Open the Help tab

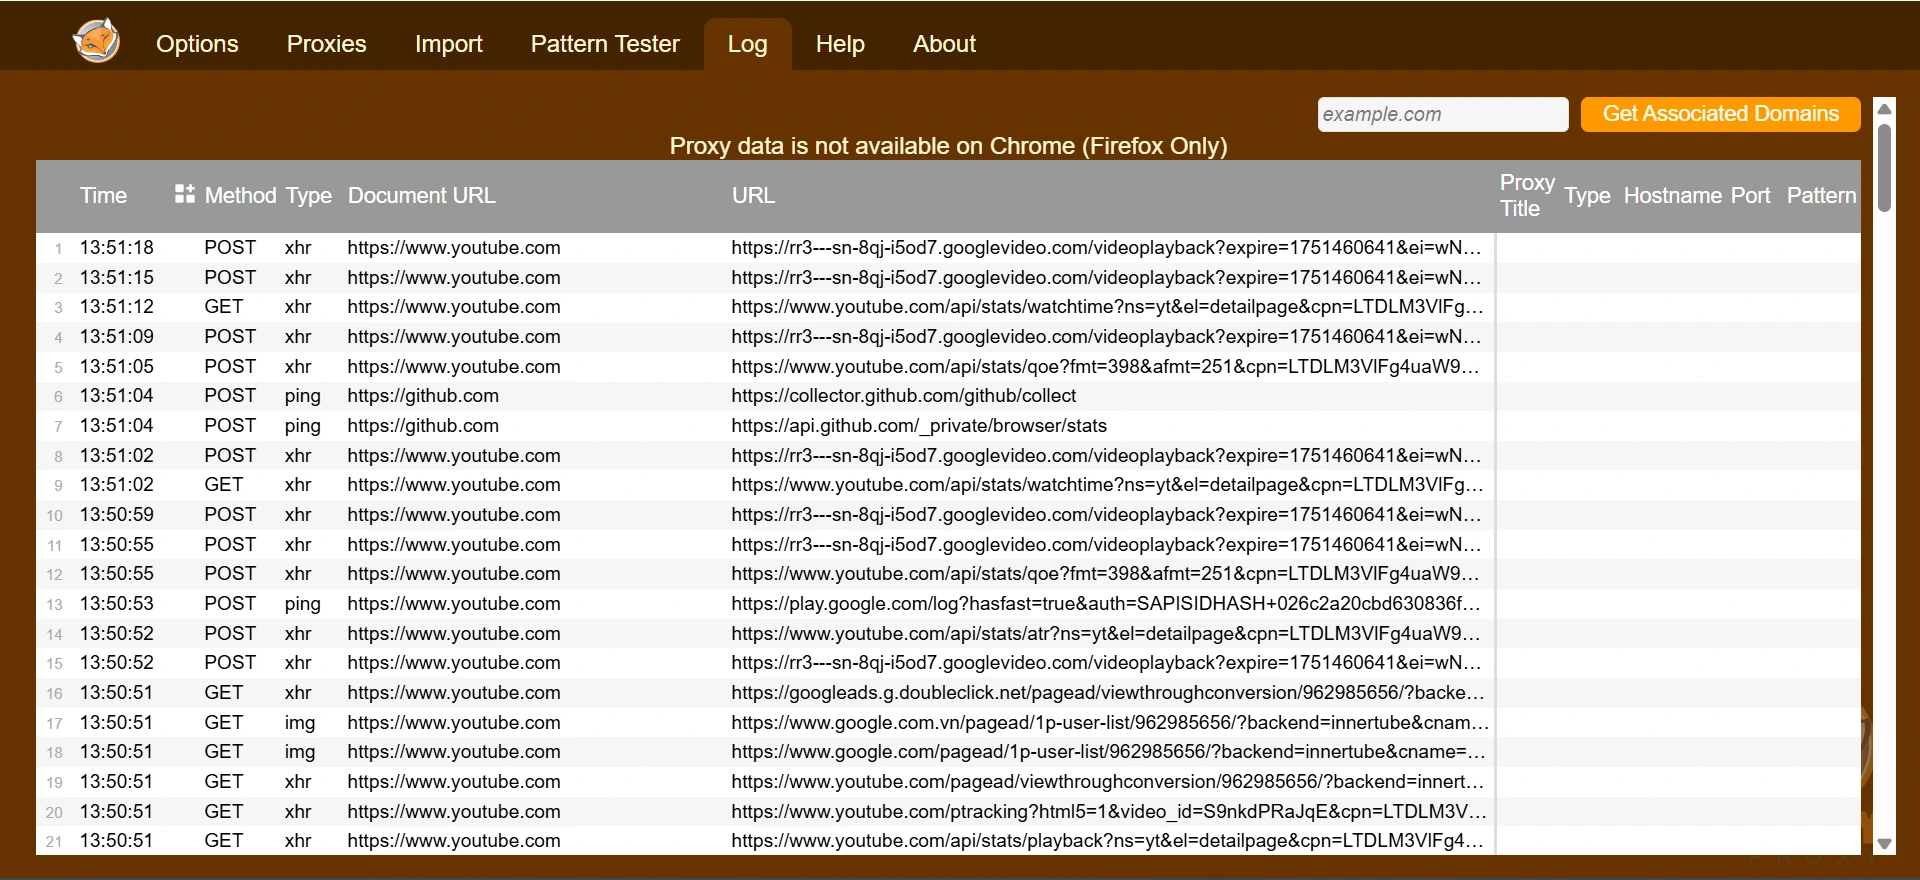[x=839, y=44]
